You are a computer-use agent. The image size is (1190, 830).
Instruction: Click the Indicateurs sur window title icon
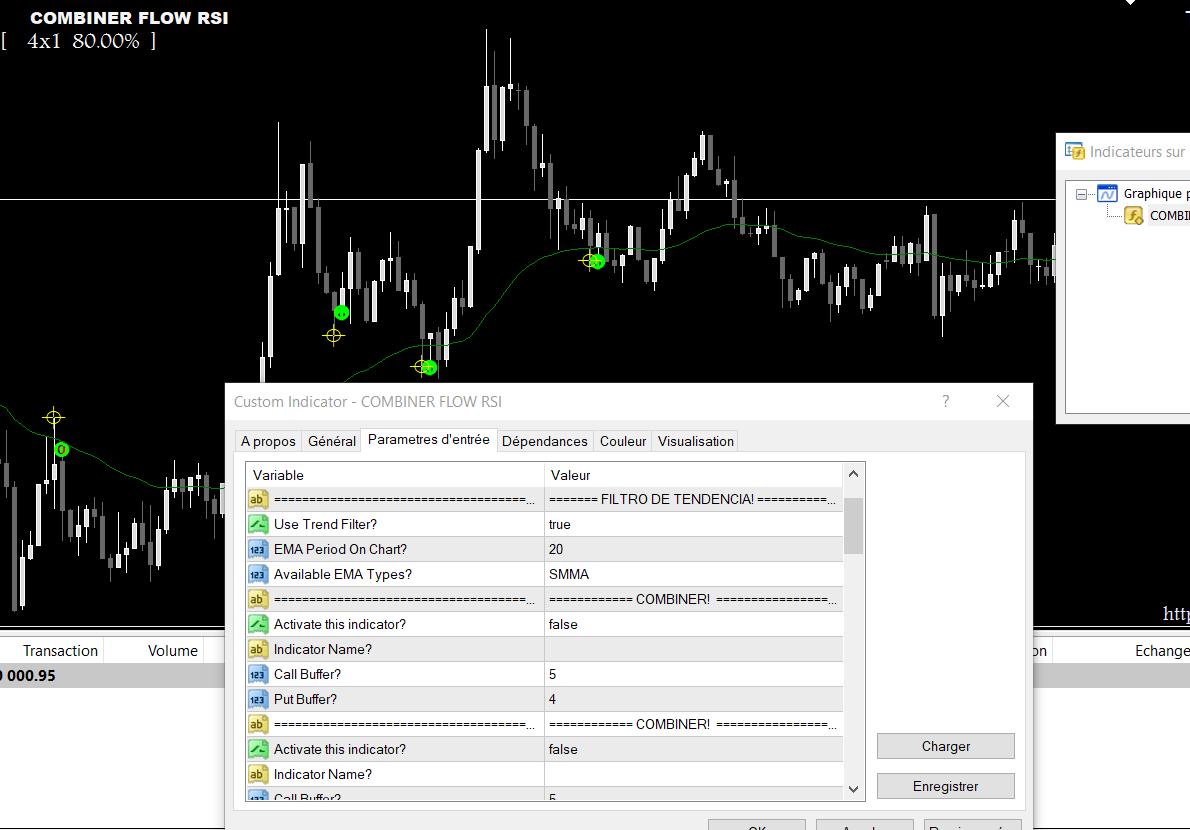[1074, 151]
